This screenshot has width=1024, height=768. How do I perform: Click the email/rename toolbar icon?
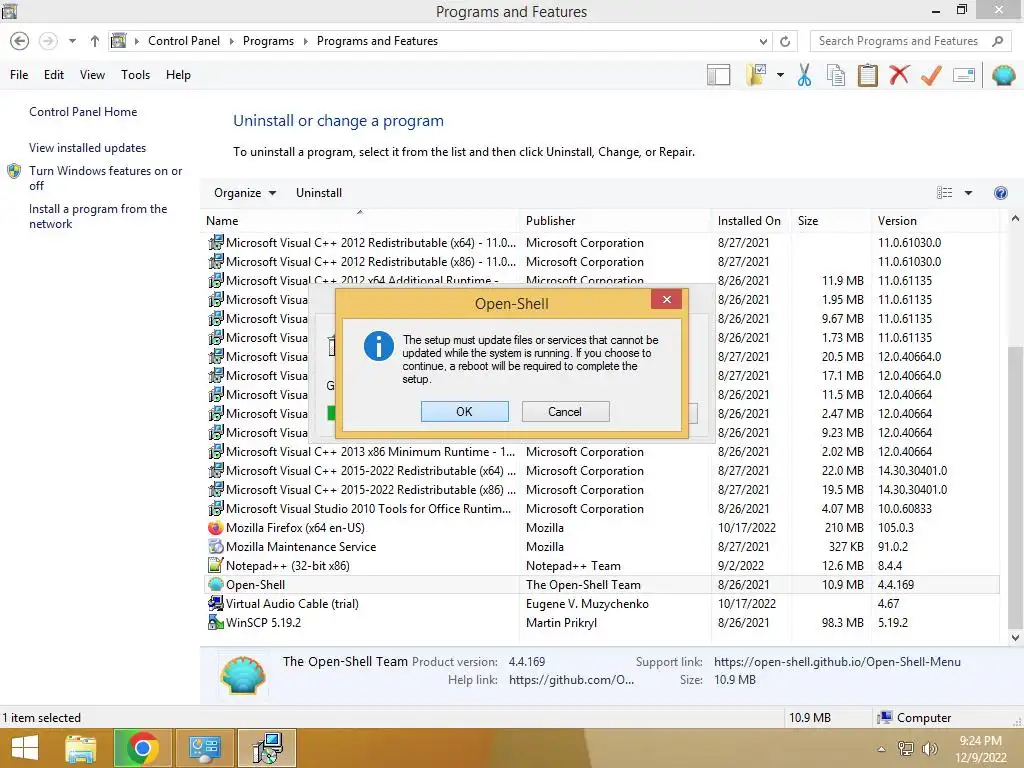pyautogui.click(x=964, y=75)
